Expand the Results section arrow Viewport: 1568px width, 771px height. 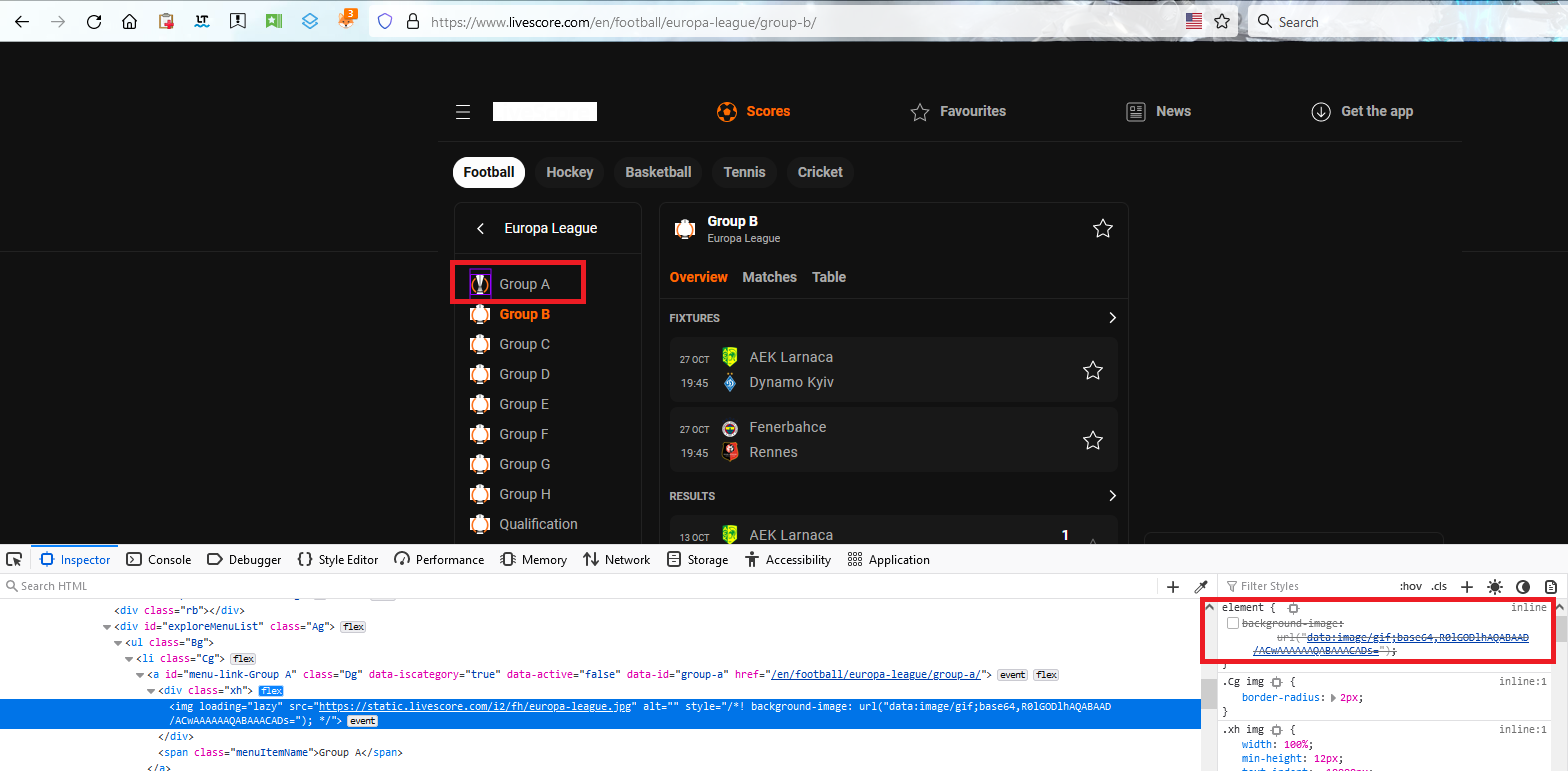click(x=1112, y=496)
